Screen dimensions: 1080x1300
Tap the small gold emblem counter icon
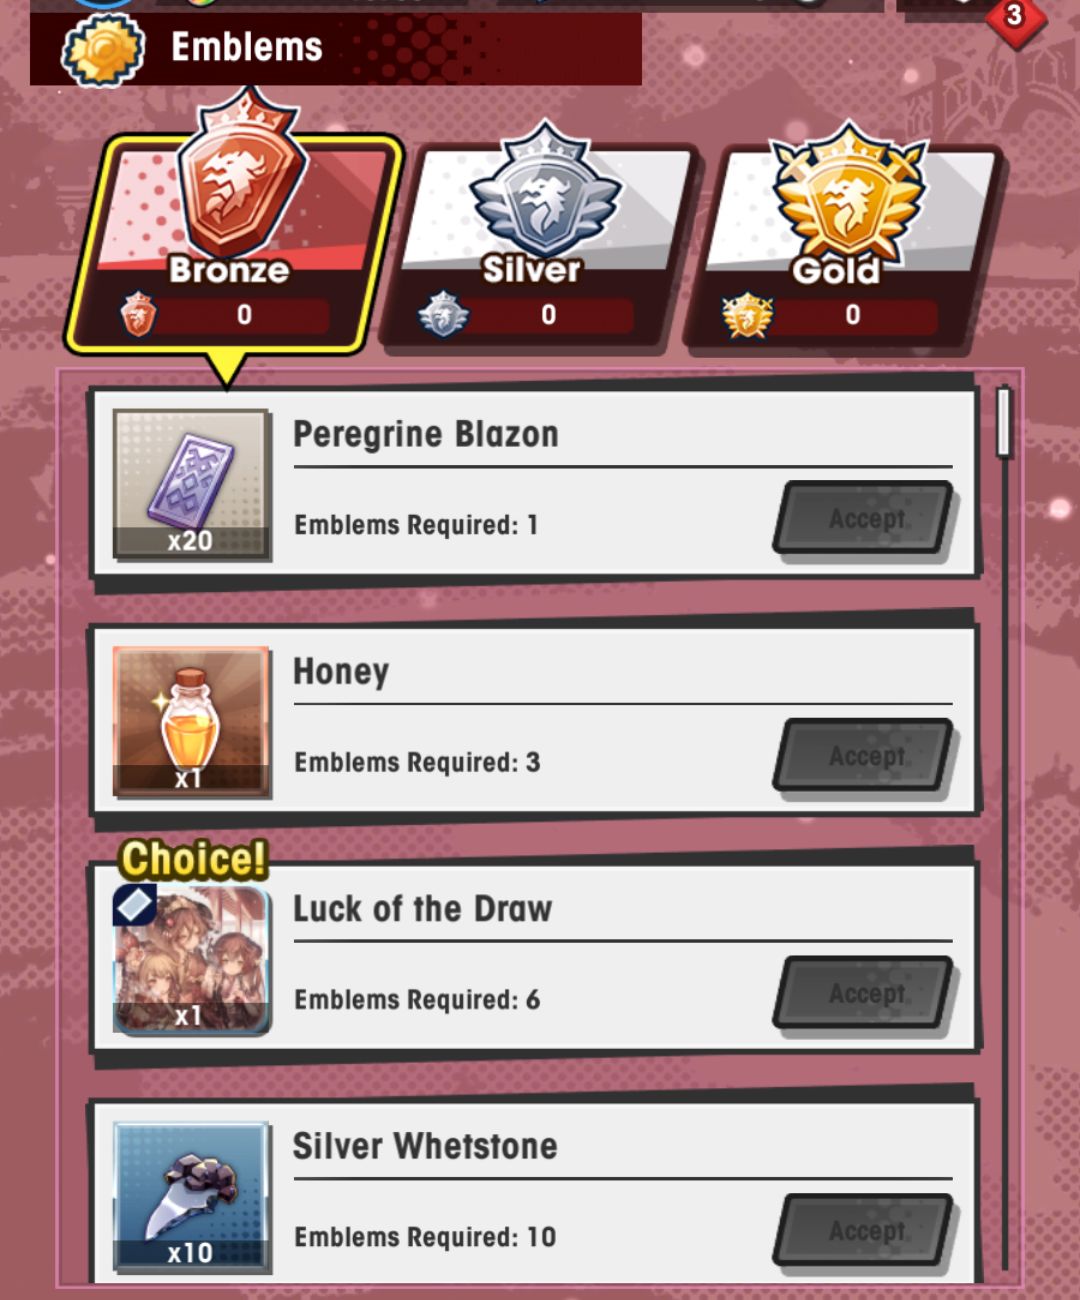click(x=747, y=315)
